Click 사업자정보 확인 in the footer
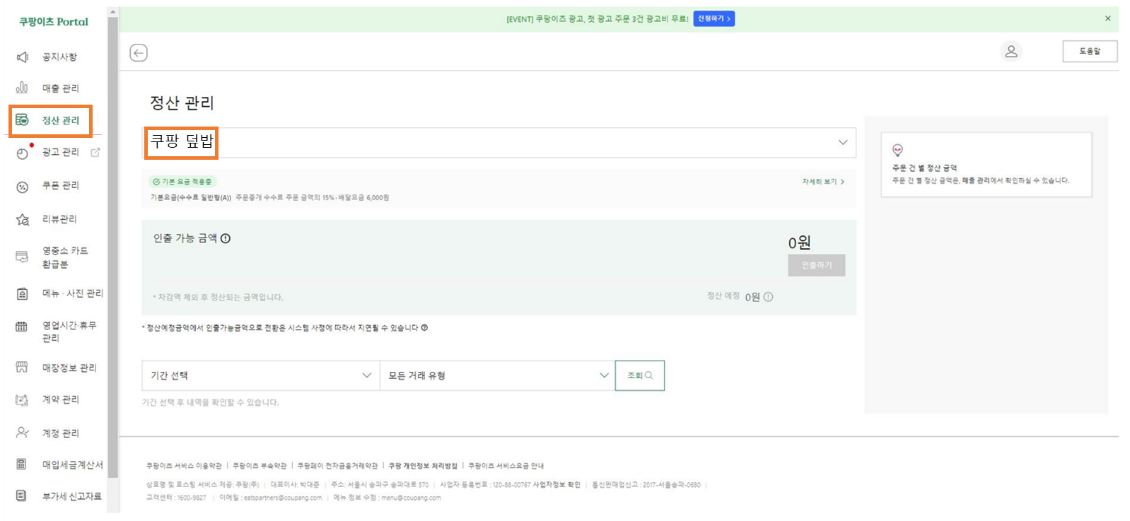 tap(557, 484)
